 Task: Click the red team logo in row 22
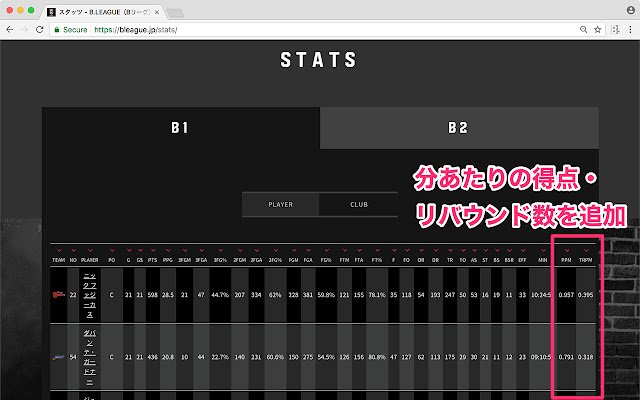pos(58,295)
